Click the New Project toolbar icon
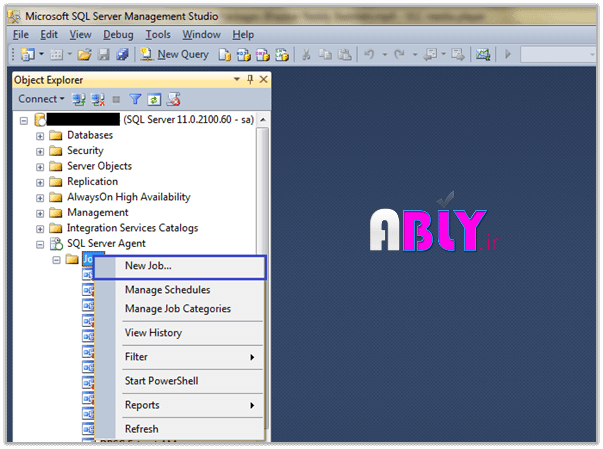This screenshot has width=603, height=449. [27, 55]
